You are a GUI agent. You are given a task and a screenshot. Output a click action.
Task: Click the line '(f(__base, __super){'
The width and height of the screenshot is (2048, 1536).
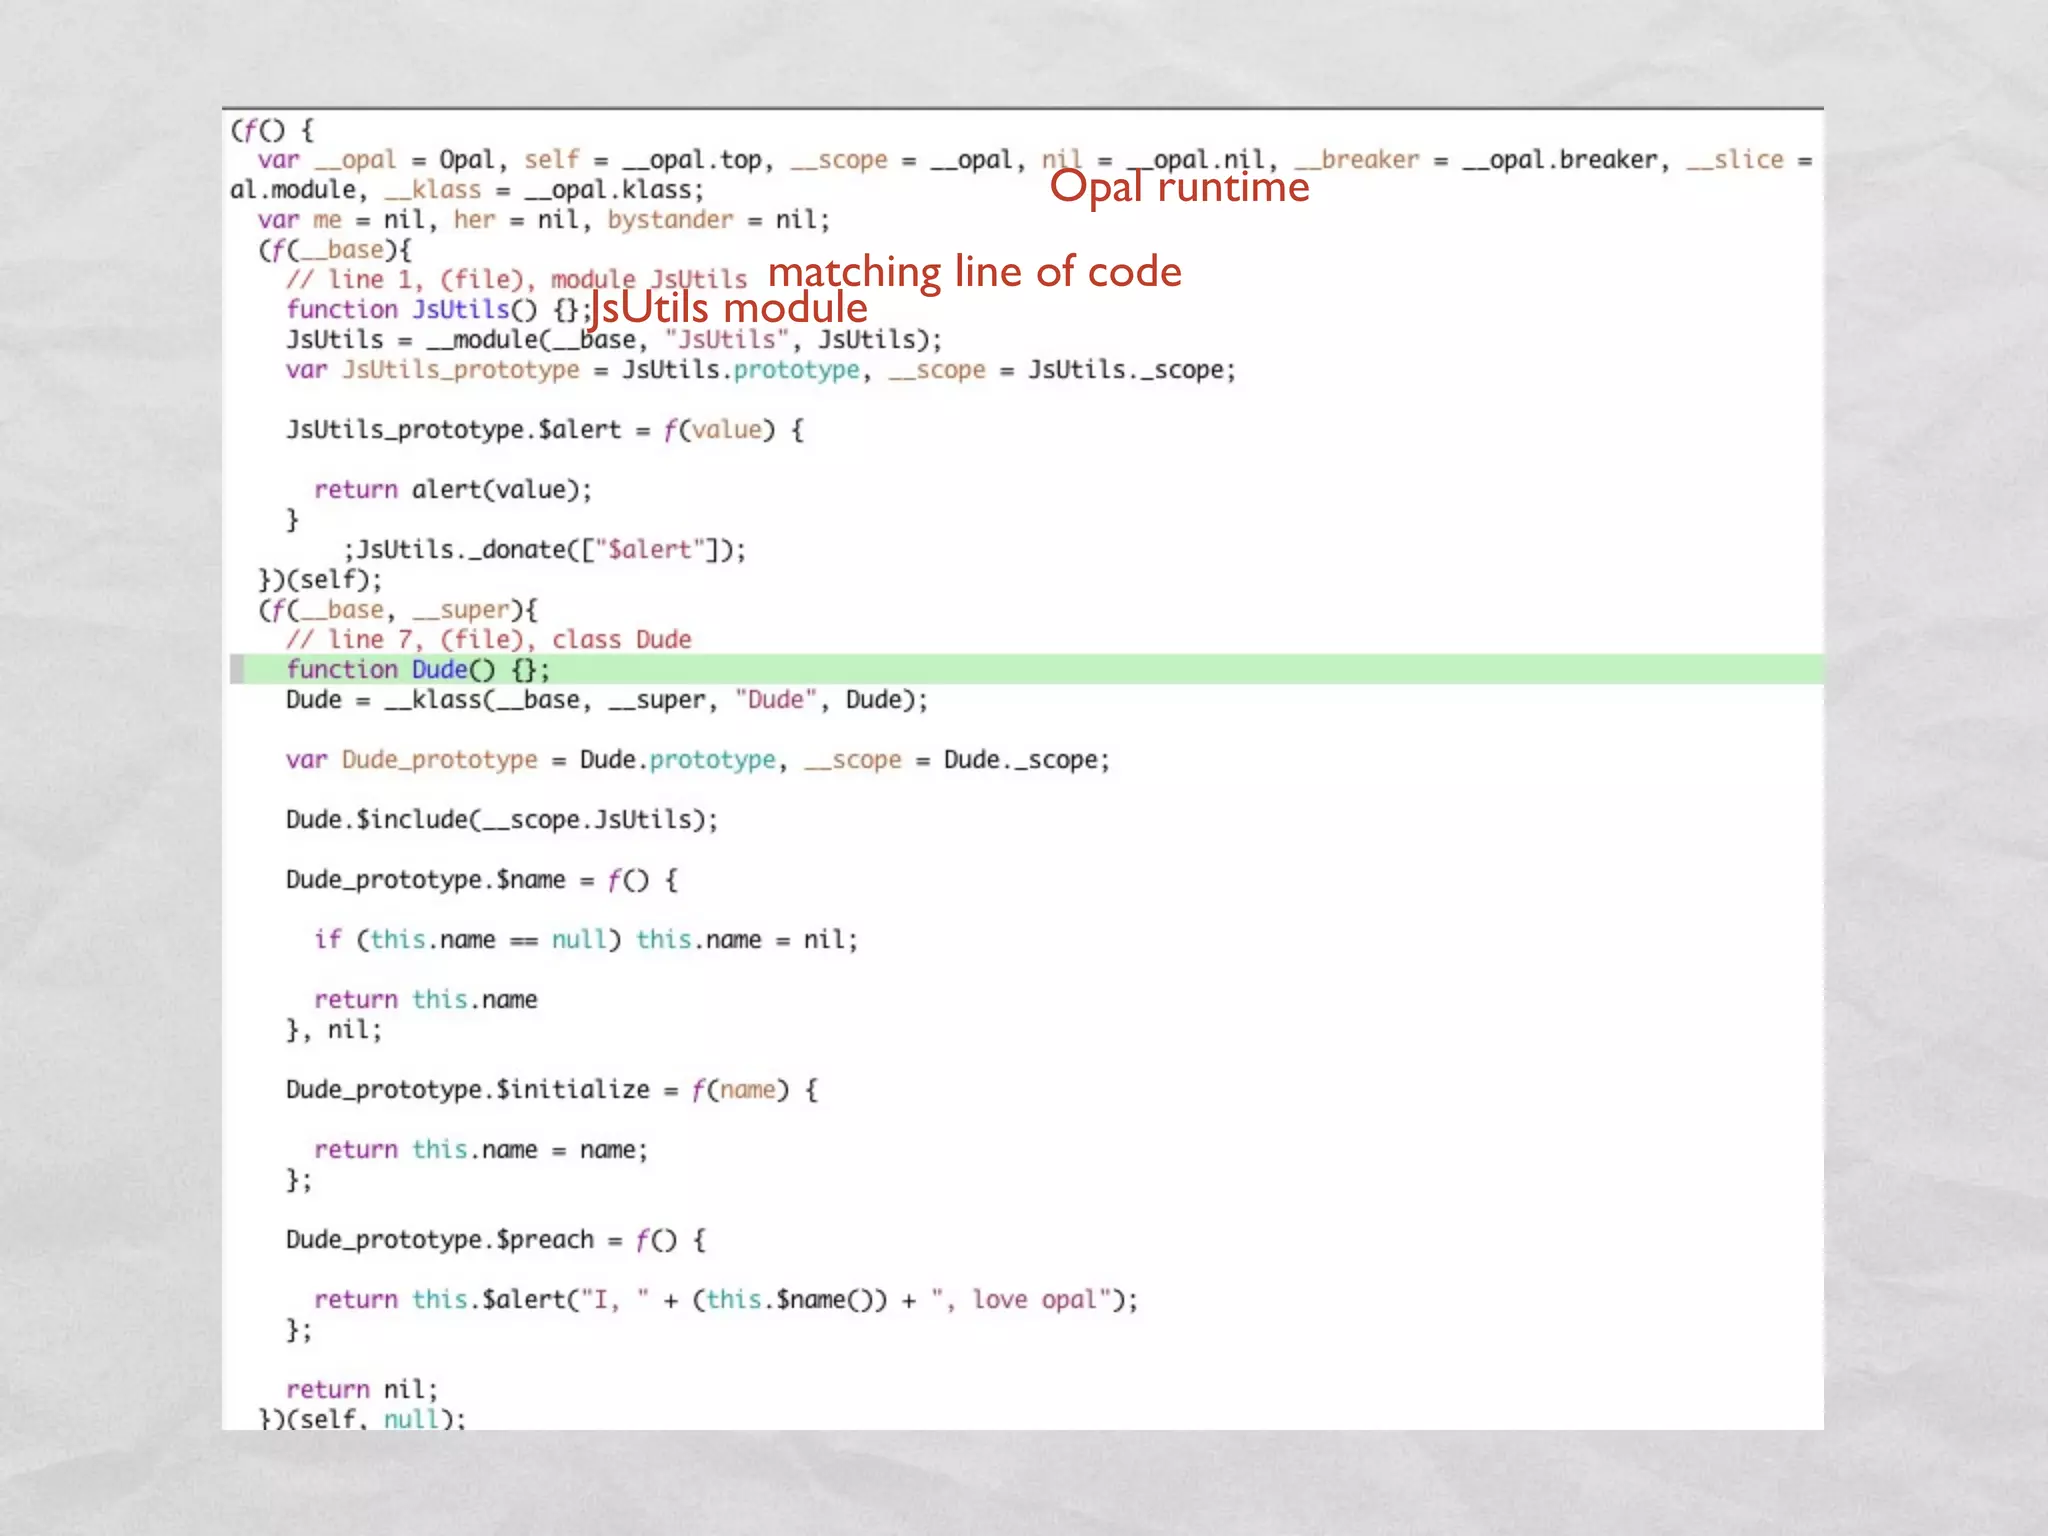tap(398, 609)
